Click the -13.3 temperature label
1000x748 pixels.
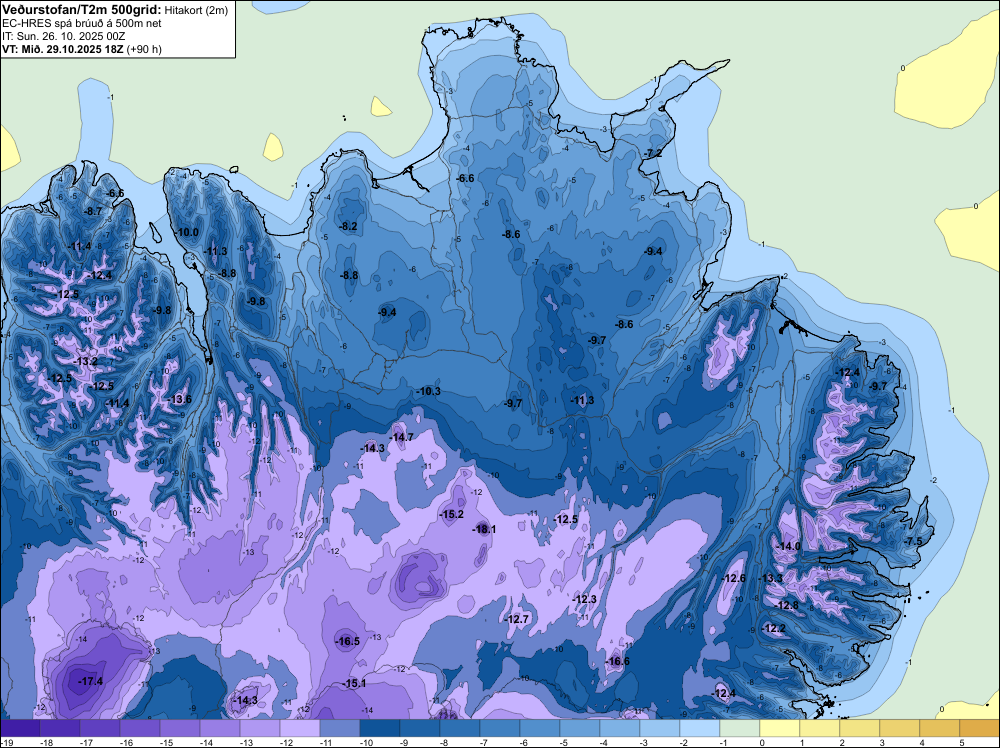[x=770, y=578]
